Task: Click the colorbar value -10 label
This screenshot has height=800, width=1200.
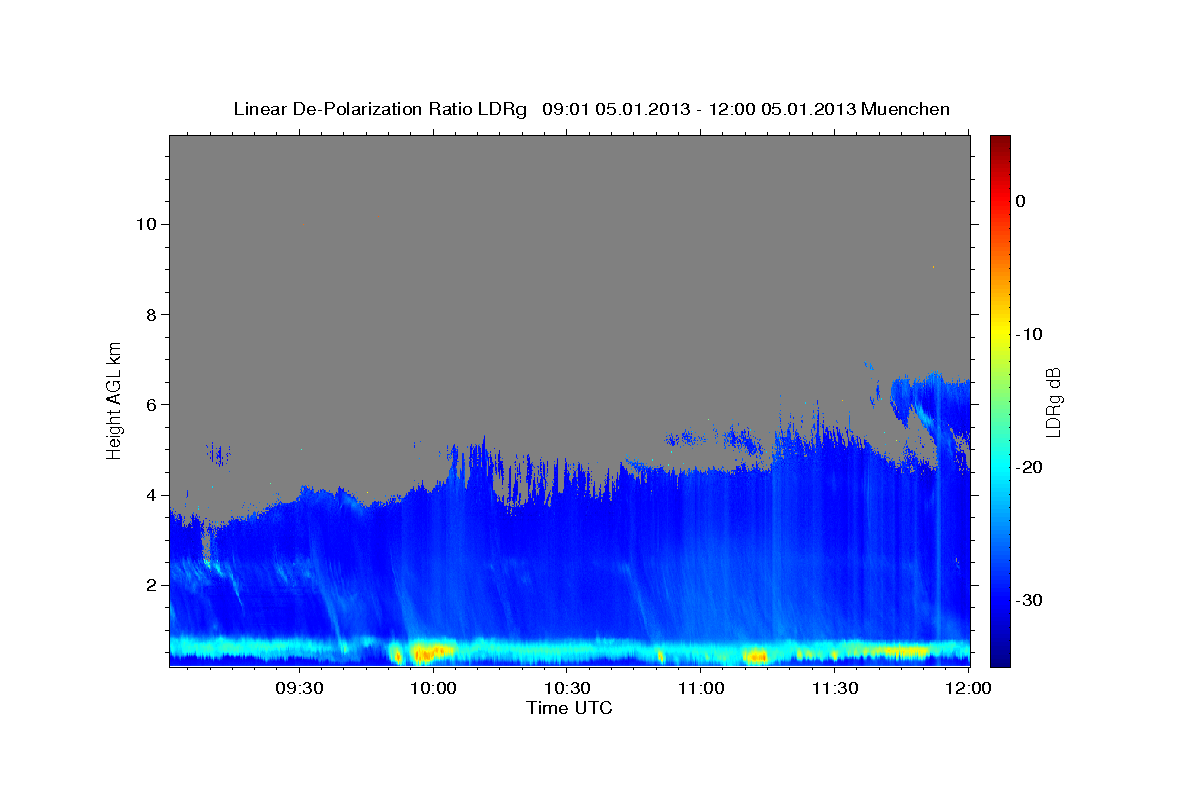Action: pos(1029,334)
